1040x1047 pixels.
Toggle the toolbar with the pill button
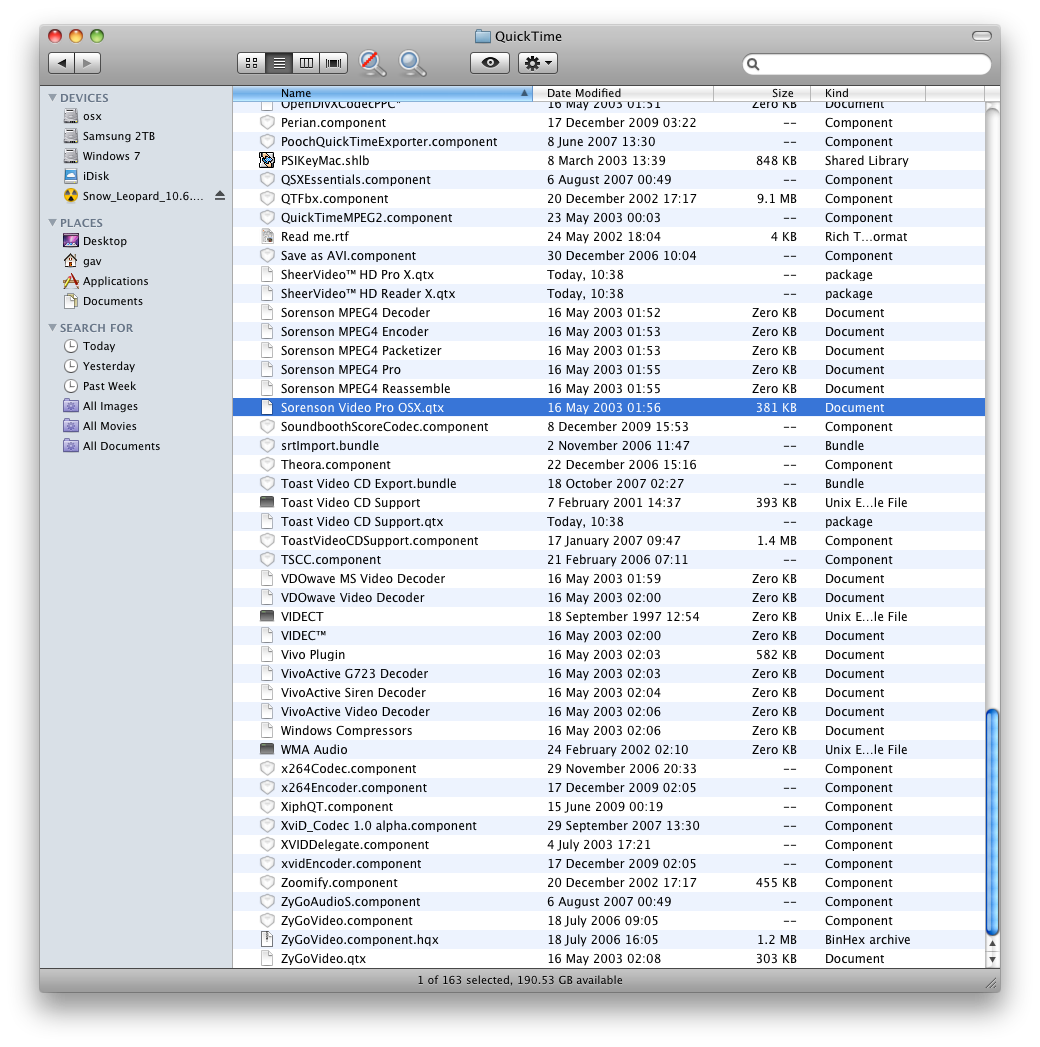point(981,36)
